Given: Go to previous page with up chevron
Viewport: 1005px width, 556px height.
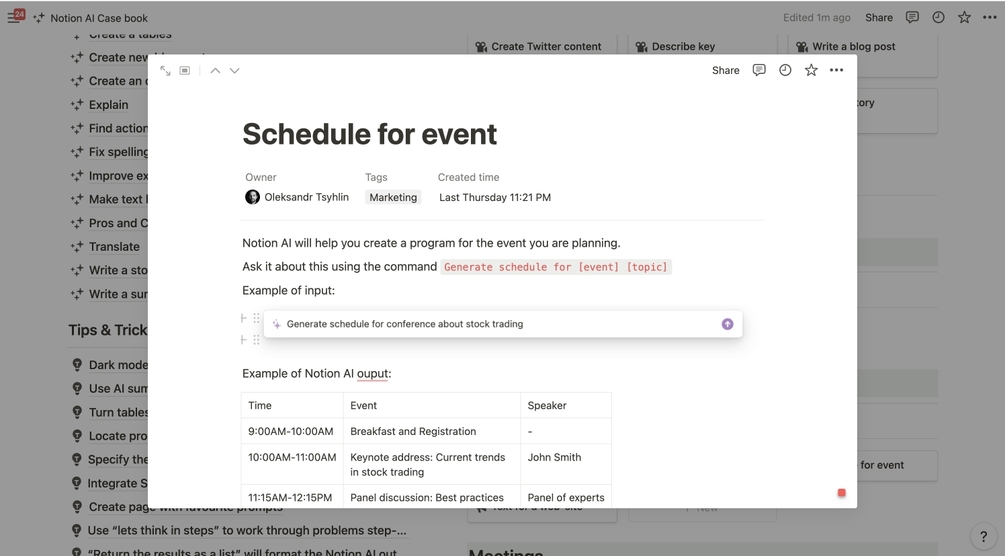Looking at the screenshot, I should (x=215, y=71).
